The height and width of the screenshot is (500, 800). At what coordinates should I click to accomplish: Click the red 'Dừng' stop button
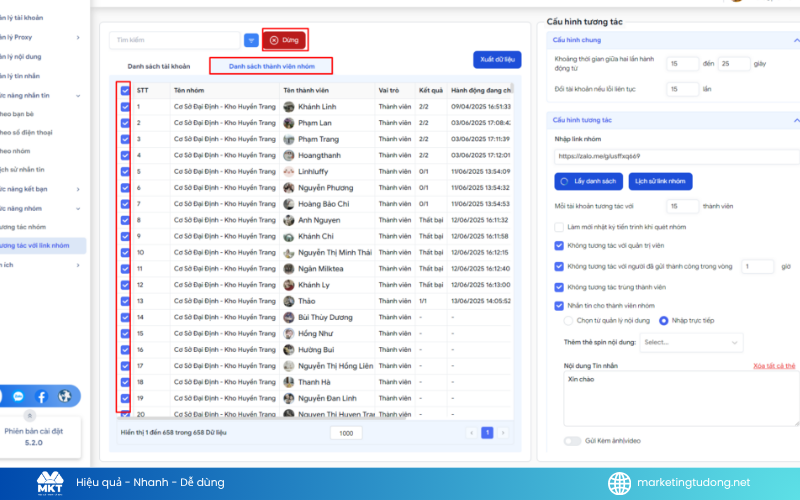pyautogui.click(x=285, y=40)
